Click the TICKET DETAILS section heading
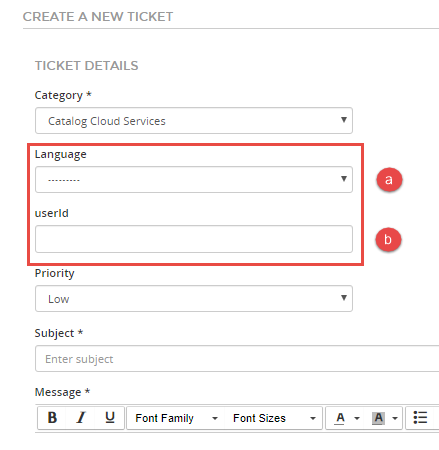The height and width of the screenshot is (450, 439). click(86, 66)
